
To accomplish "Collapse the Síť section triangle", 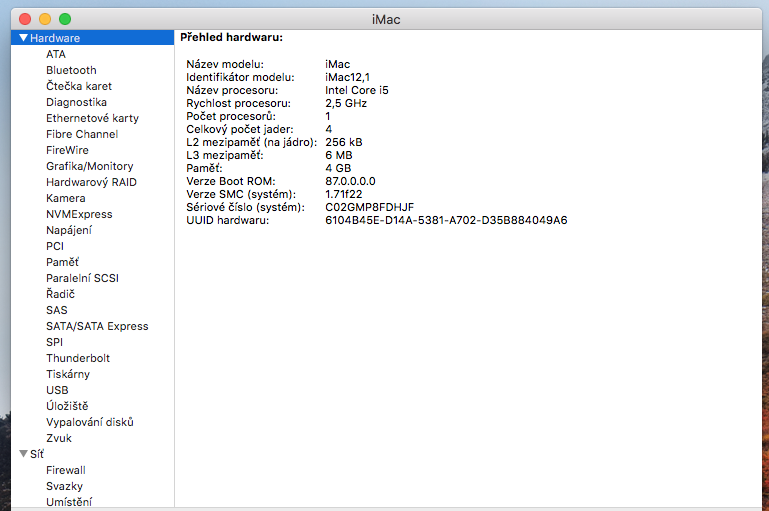I will pyautogui.click(x=24, y=454).
